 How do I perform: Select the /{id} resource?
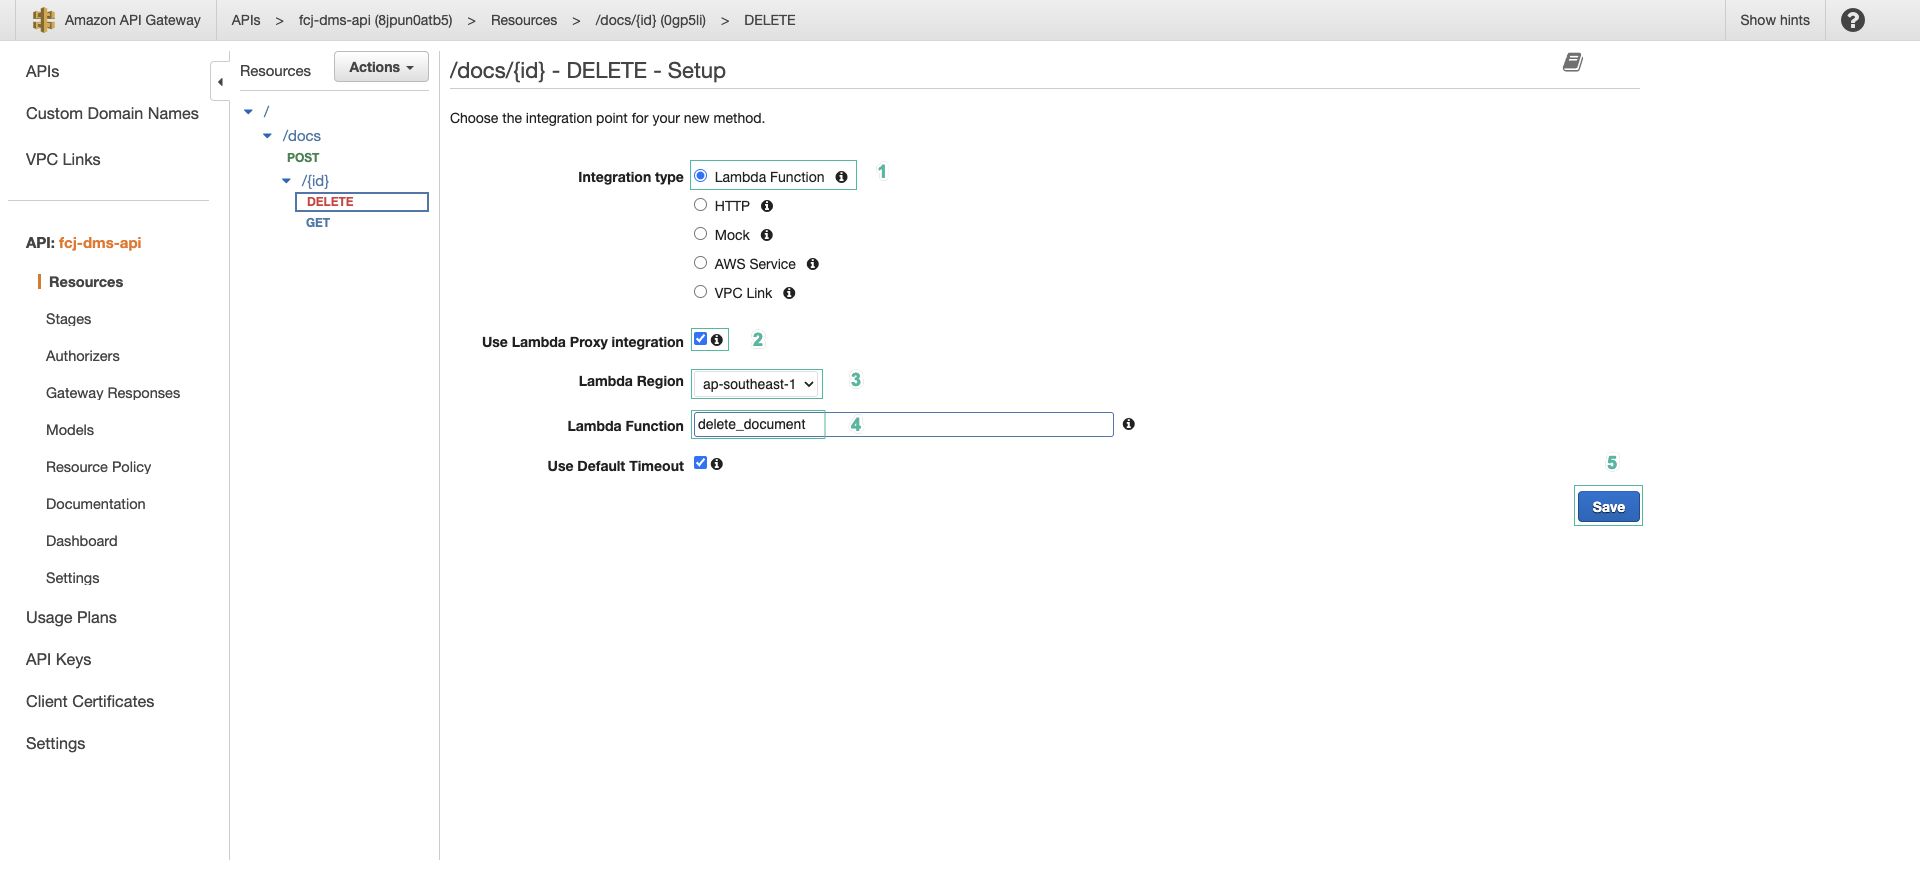pos(316,181)
